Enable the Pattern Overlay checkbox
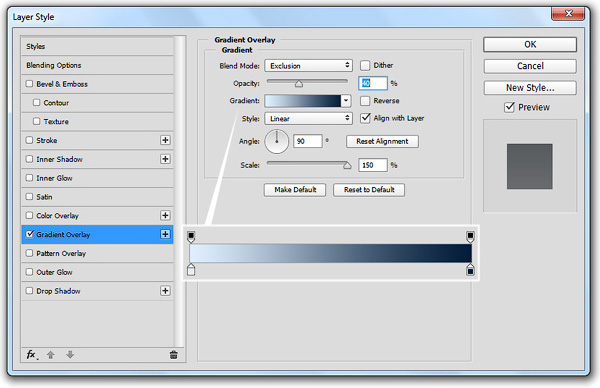600x388 pixels. tap(29, 253)
